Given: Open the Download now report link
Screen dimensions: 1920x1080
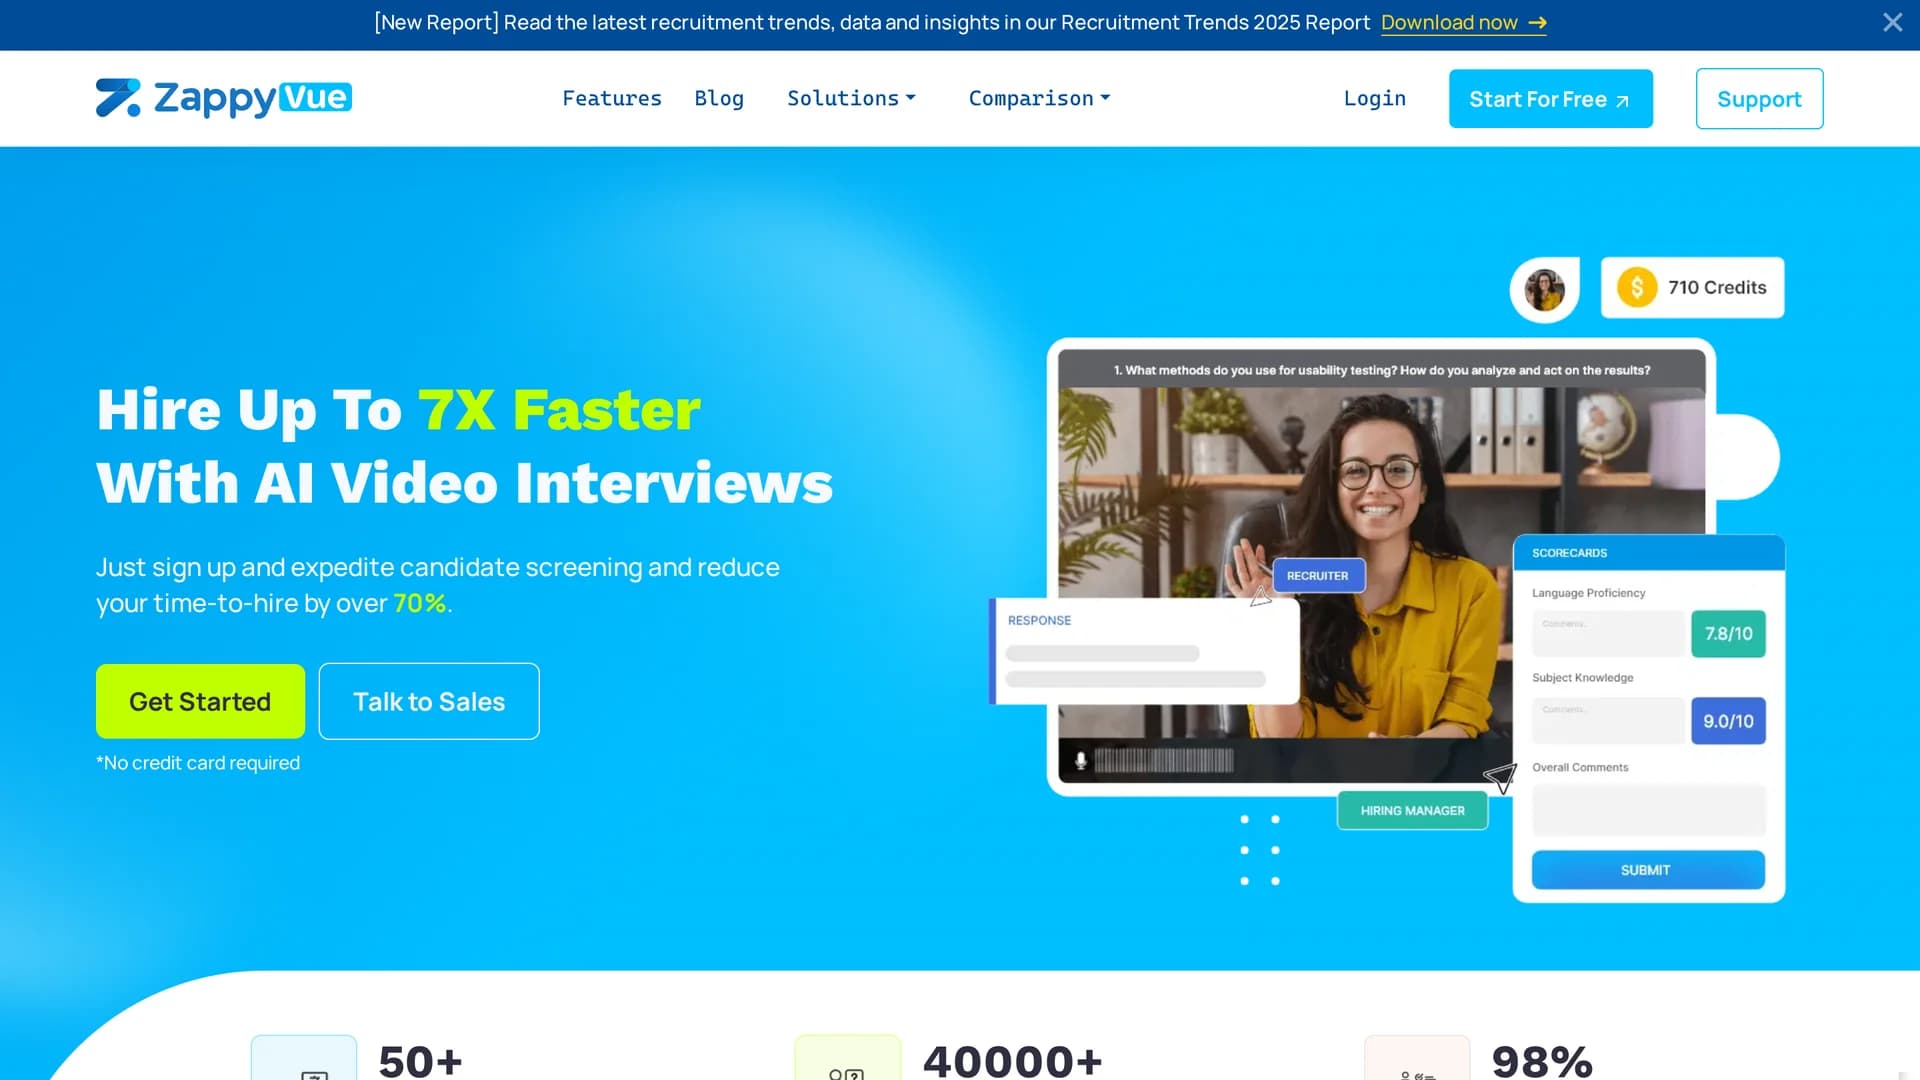Looking at the screenshot, I should (x=1463, y=22).
